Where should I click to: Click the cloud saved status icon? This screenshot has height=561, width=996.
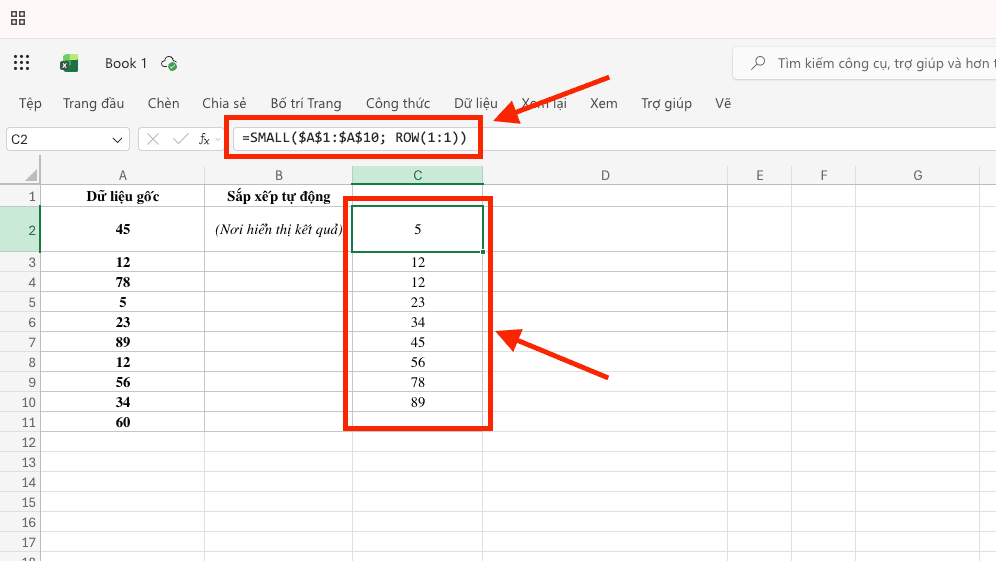coord(169,63)
